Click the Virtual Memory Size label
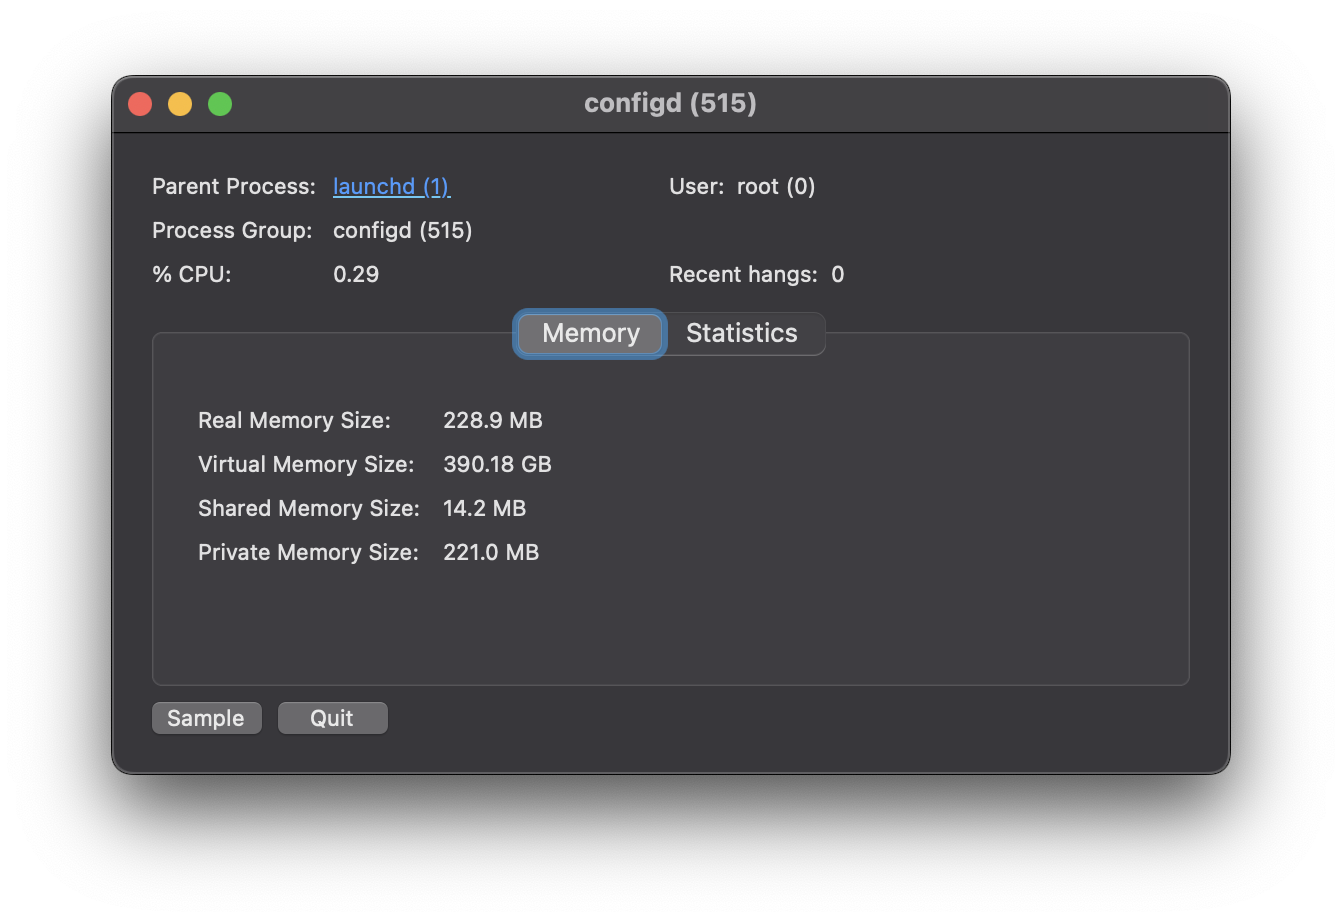Viewport: 1342px width, 922px height. [306, 464]
